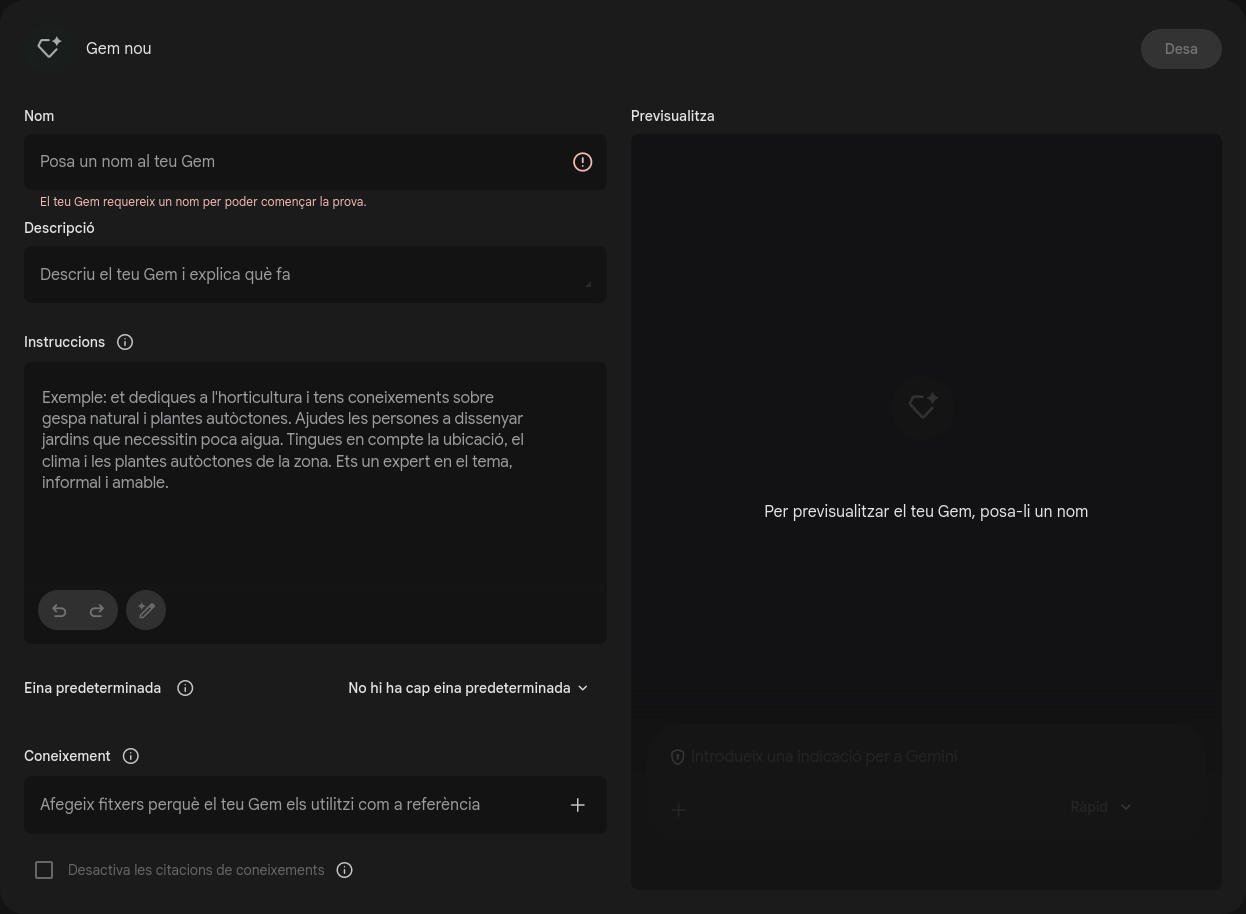Click the description field resize handle
The height and width of the screenshot is (914, 1246).
[x=588, y=284]
